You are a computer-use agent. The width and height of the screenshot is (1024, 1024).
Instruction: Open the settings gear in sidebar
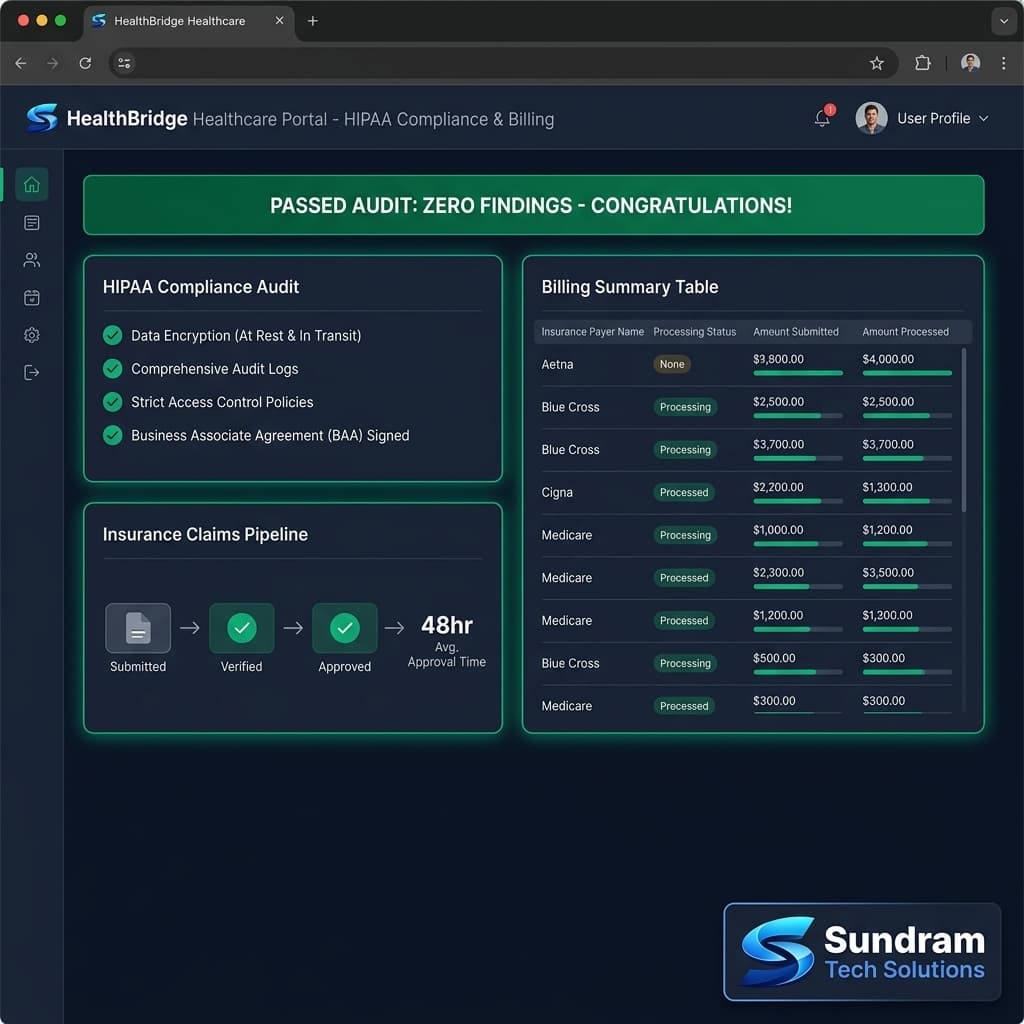point(31,335)
